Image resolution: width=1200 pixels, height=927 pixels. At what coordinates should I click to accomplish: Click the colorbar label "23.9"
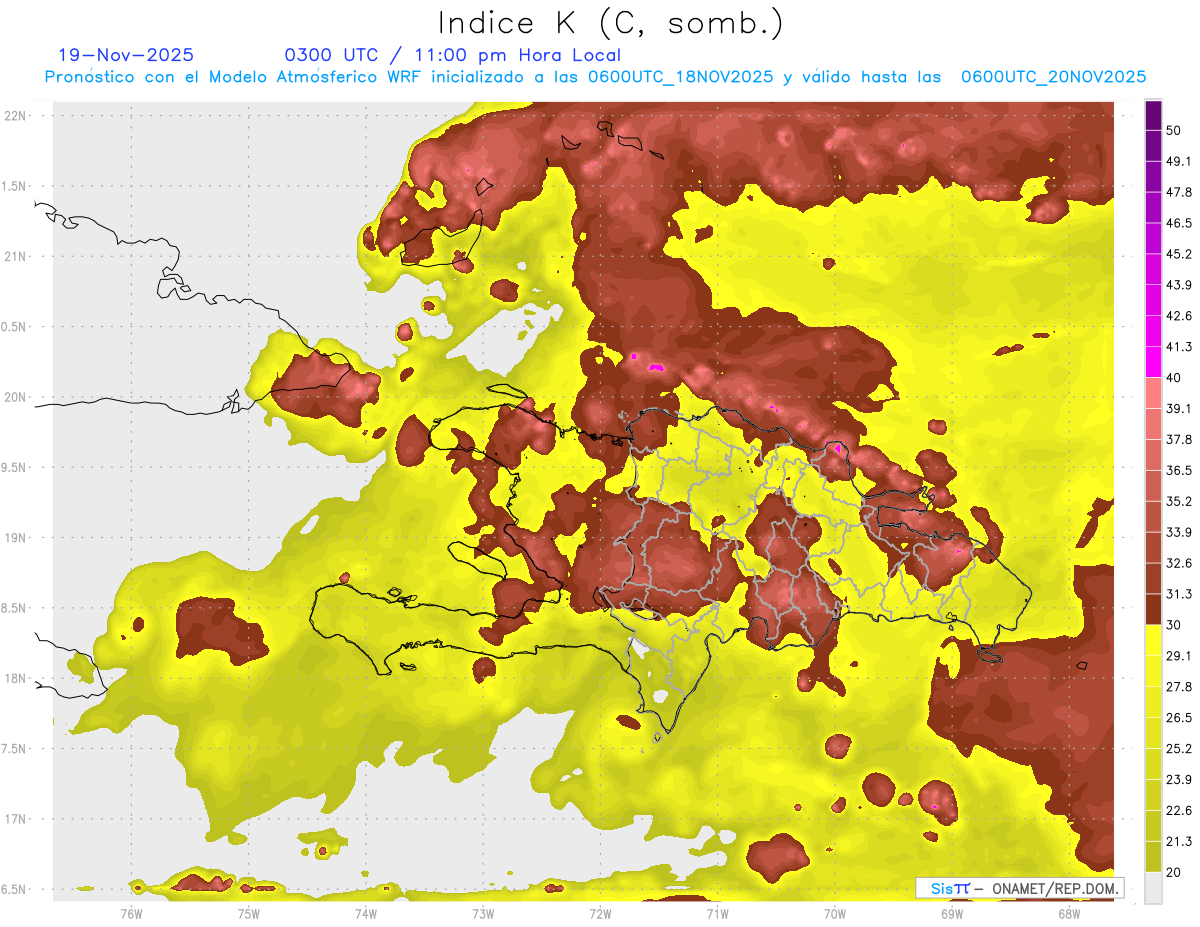1179,780
